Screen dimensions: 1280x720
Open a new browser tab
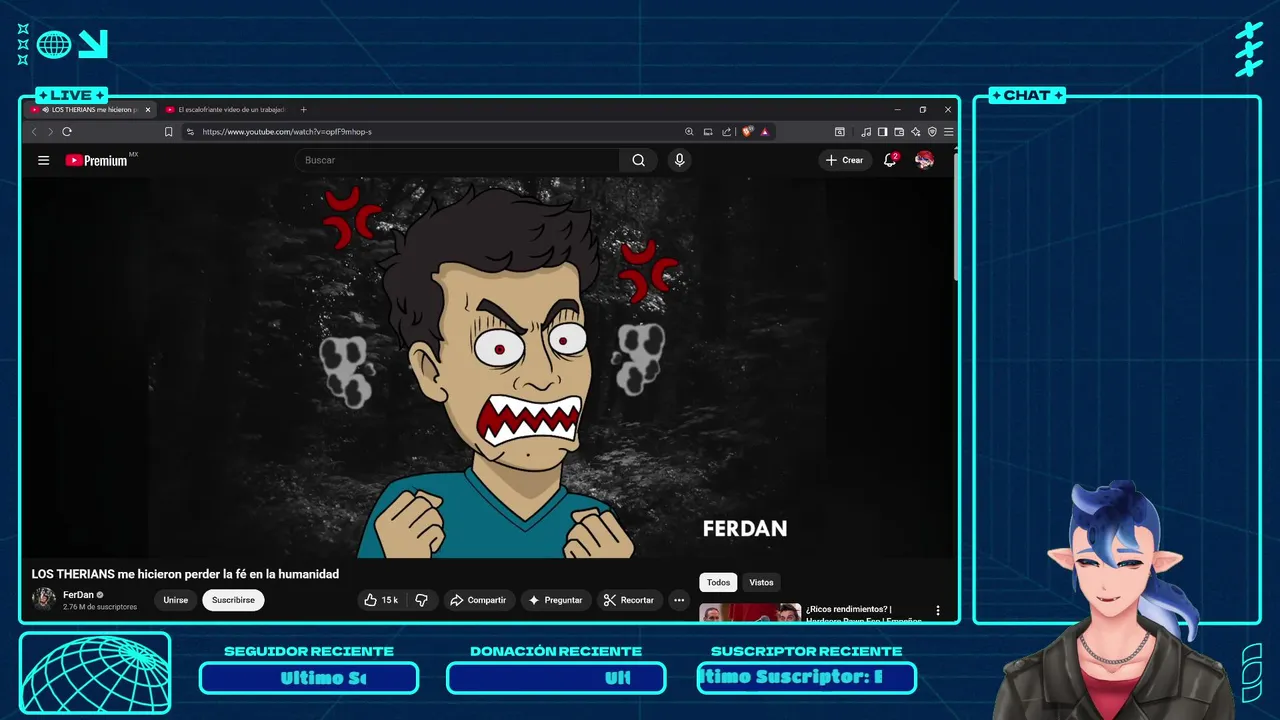[304, 109]
